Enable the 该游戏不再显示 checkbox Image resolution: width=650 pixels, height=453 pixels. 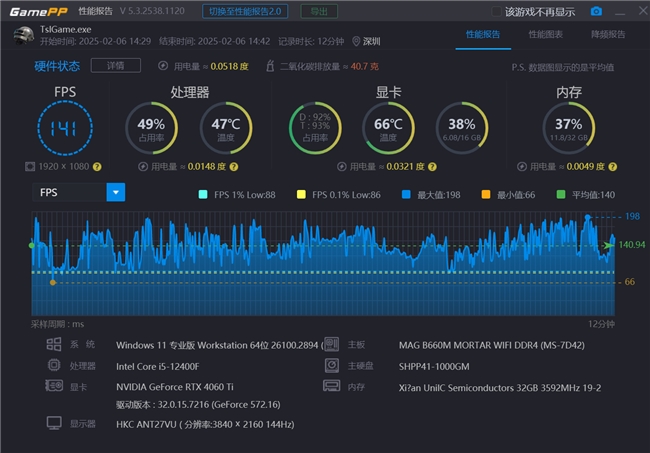(x=496, y=12)
